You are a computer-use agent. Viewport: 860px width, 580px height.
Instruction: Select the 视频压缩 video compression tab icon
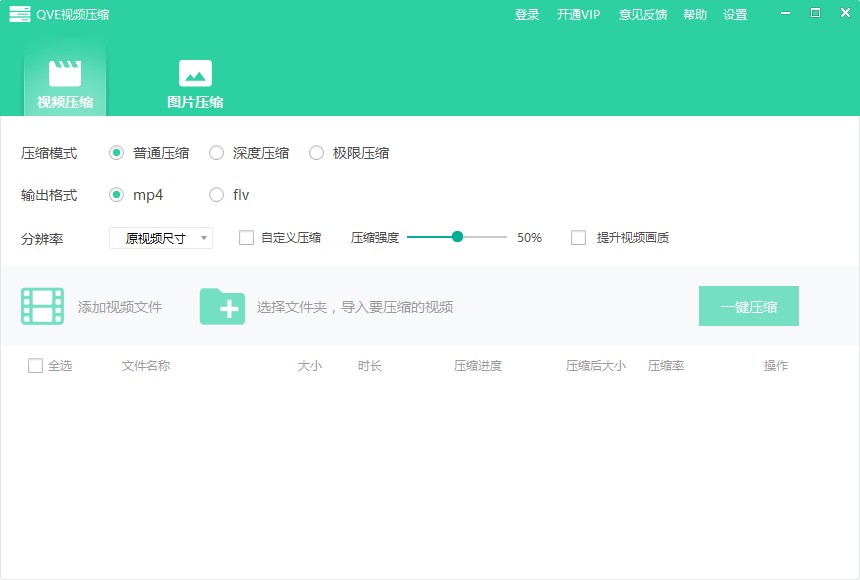click(x=65, y=72)
